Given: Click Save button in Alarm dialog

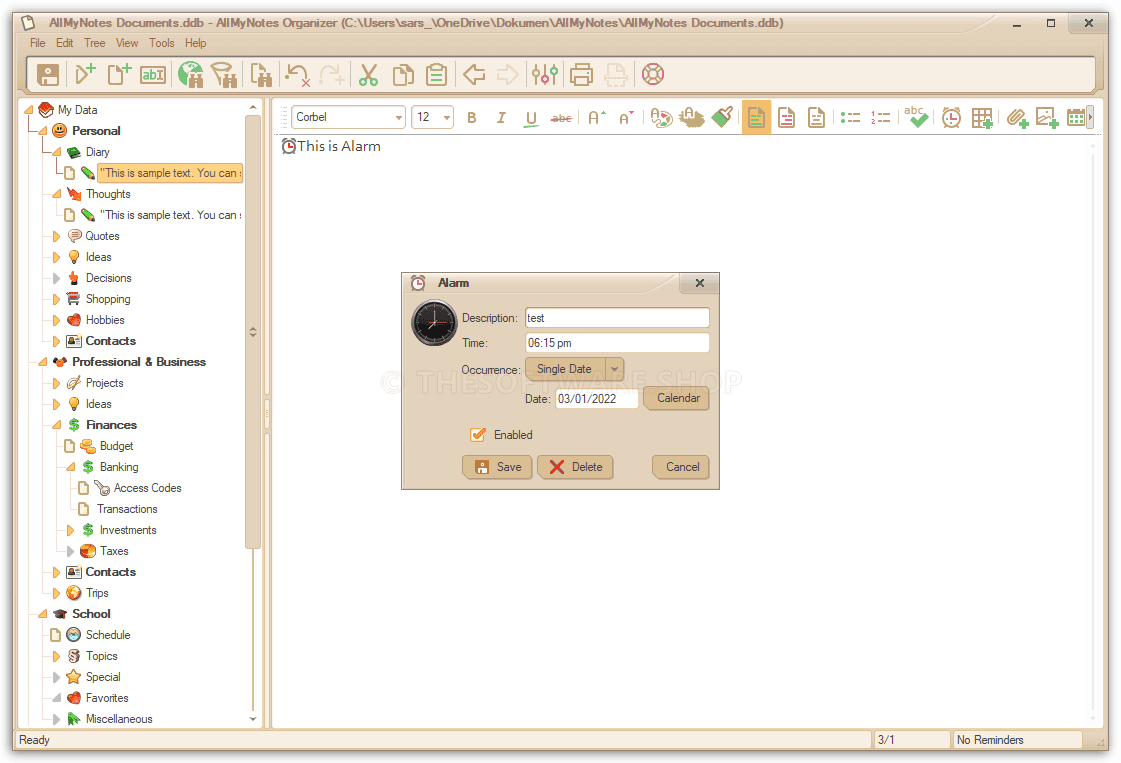Looking at the screenshot, I should coord(497,467).
